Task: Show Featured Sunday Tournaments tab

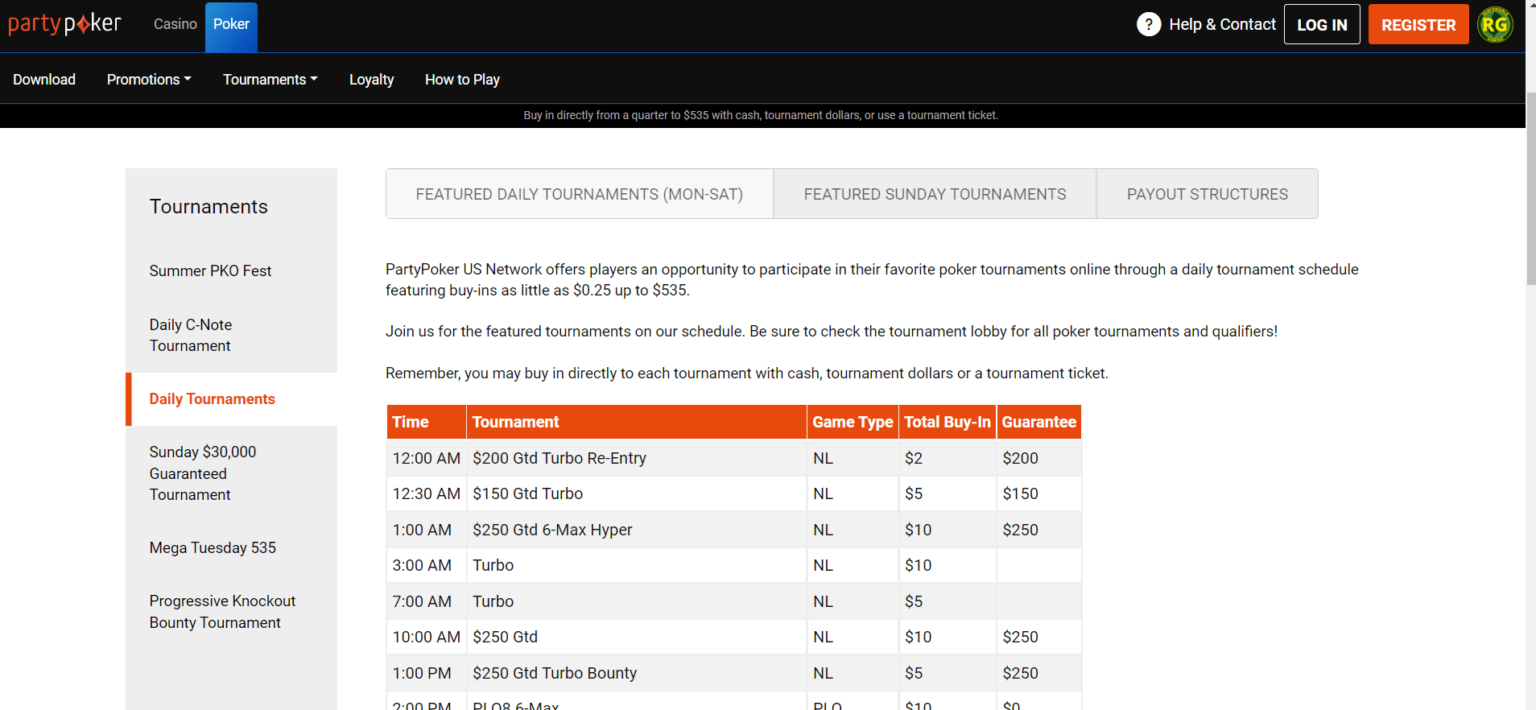Action: (x=935, y=194)
